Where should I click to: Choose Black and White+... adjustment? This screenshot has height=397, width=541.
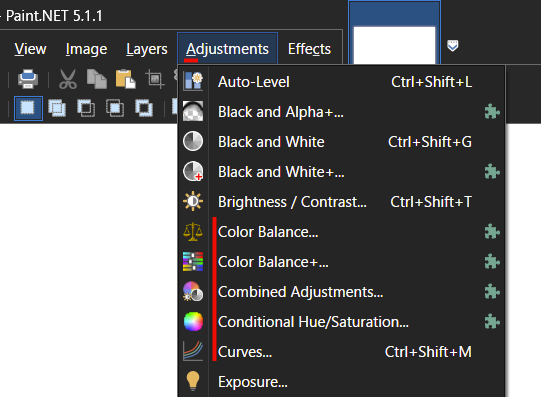(x=342, y=172)
